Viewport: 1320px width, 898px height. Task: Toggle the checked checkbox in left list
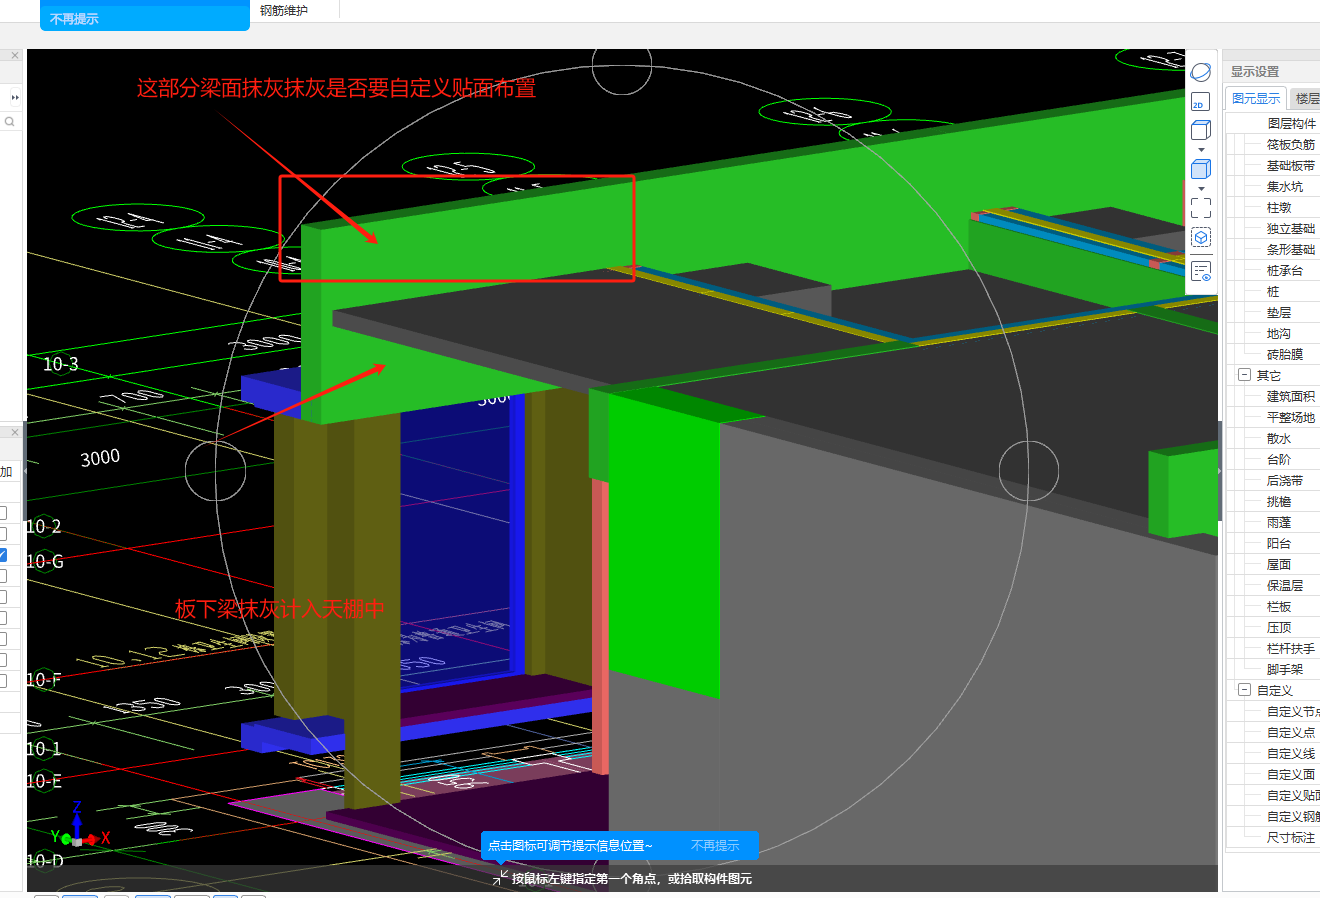click(x=3, y=555)
